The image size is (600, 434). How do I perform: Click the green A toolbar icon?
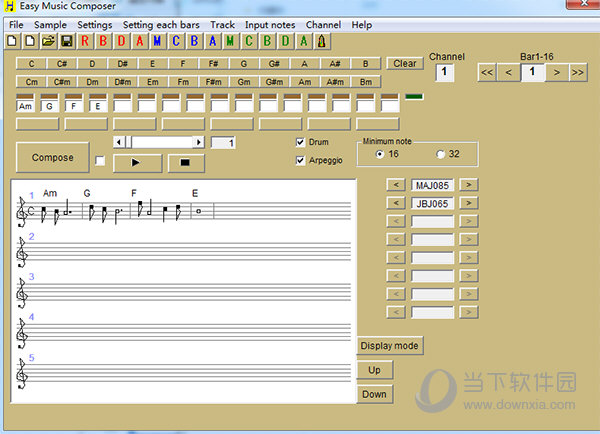pos(304,41)
